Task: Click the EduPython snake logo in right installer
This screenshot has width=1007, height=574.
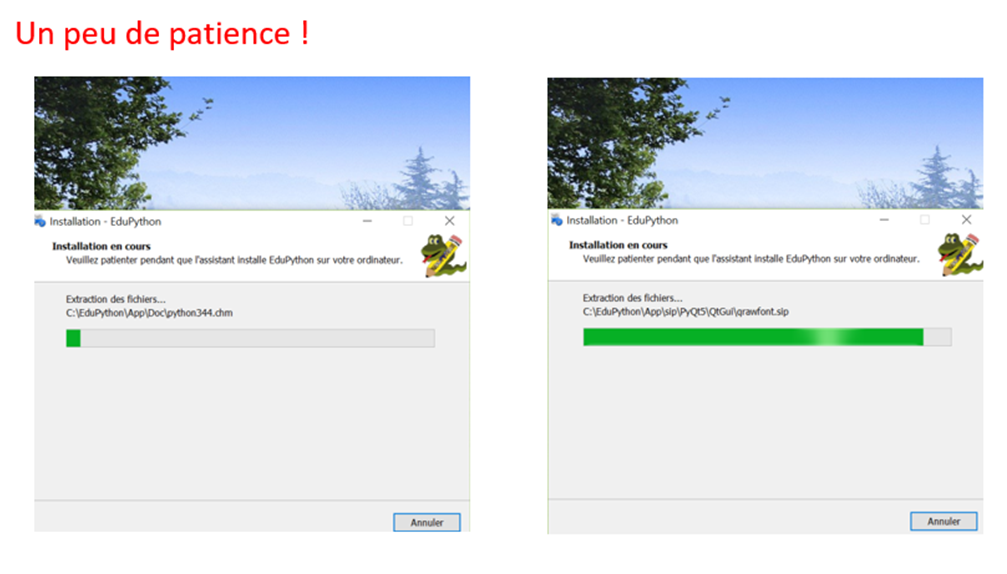Action: pos(958,255)
